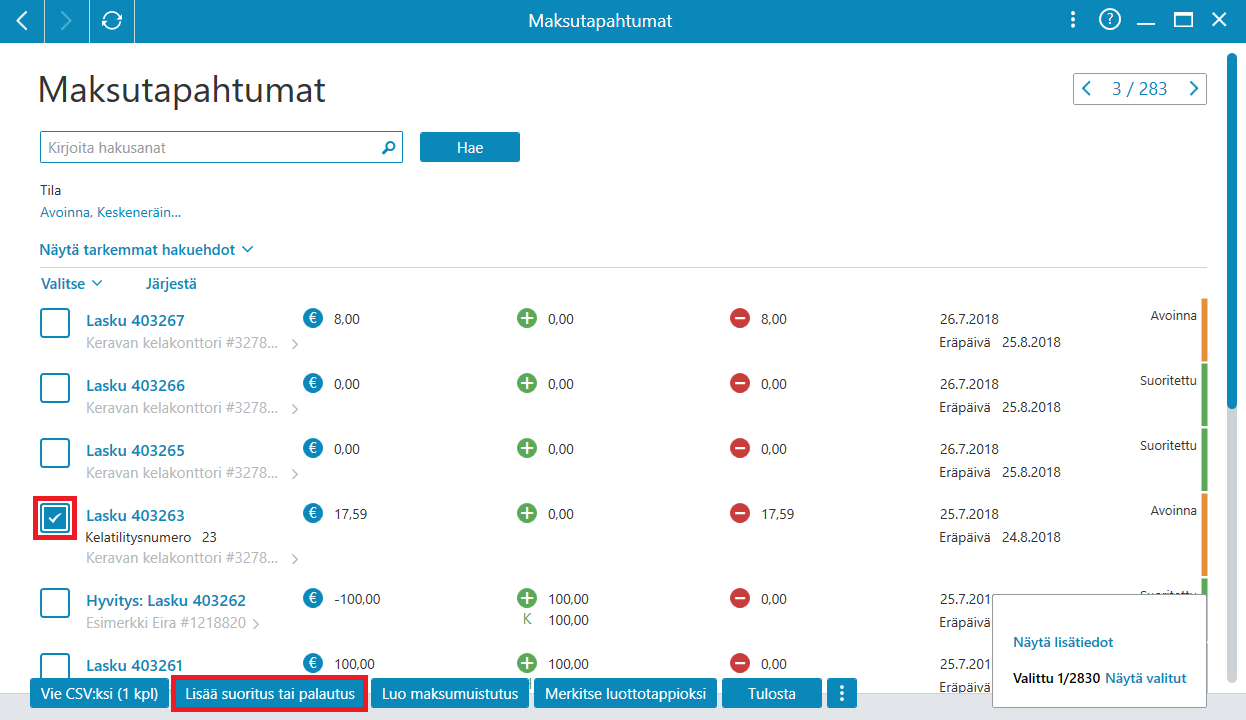Open the Tila filter Avoinna, Keskeneräin...

pyautogui.click(x=110, y=212)
